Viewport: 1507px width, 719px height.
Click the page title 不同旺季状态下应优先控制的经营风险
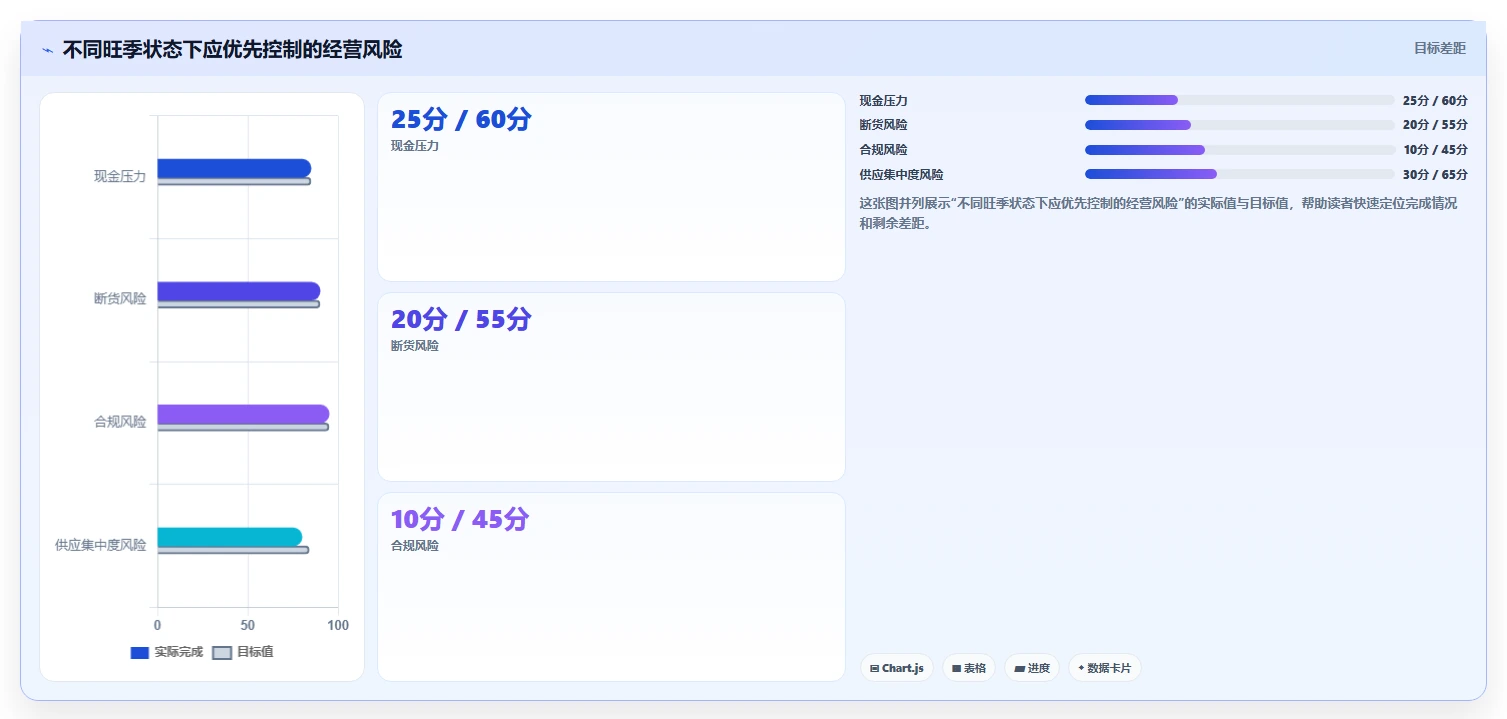point(232,50)
